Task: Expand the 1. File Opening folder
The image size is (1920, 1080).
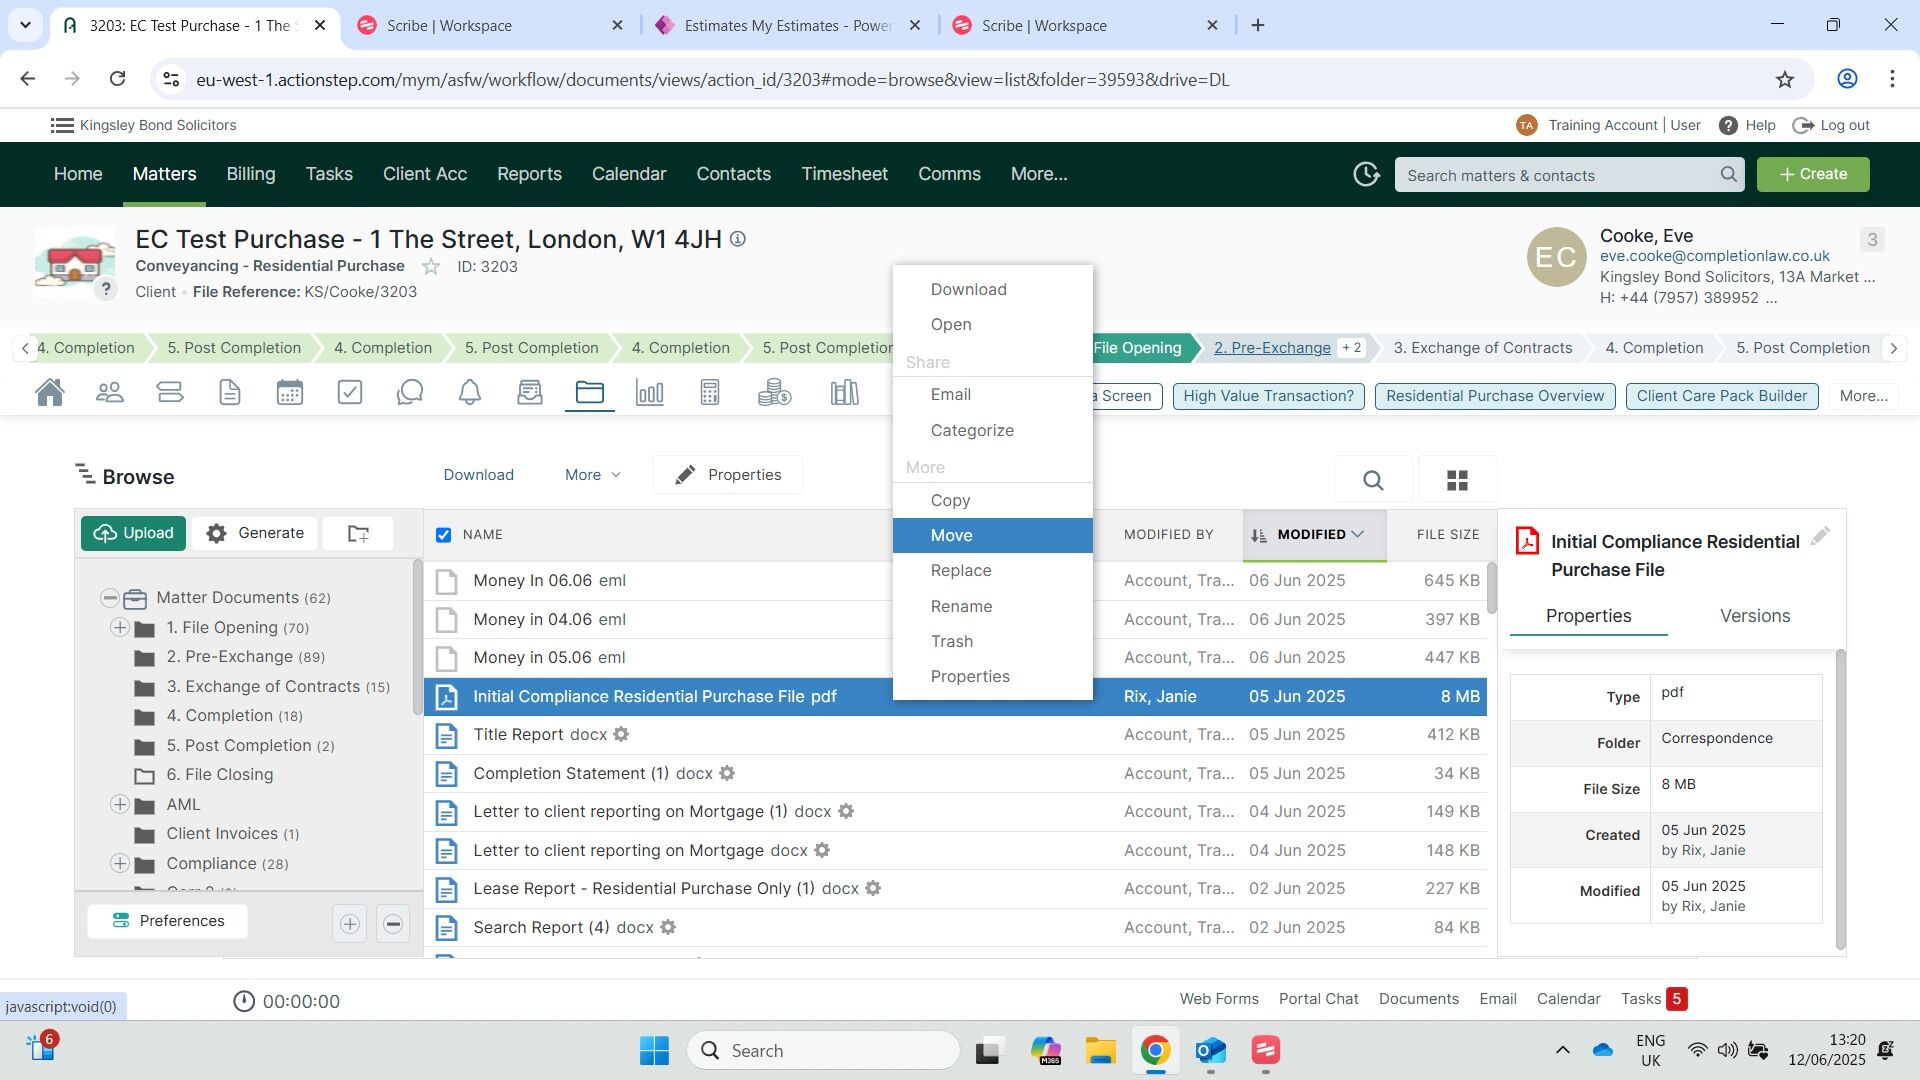Action: pyautogui.click(x=119, y=628)
